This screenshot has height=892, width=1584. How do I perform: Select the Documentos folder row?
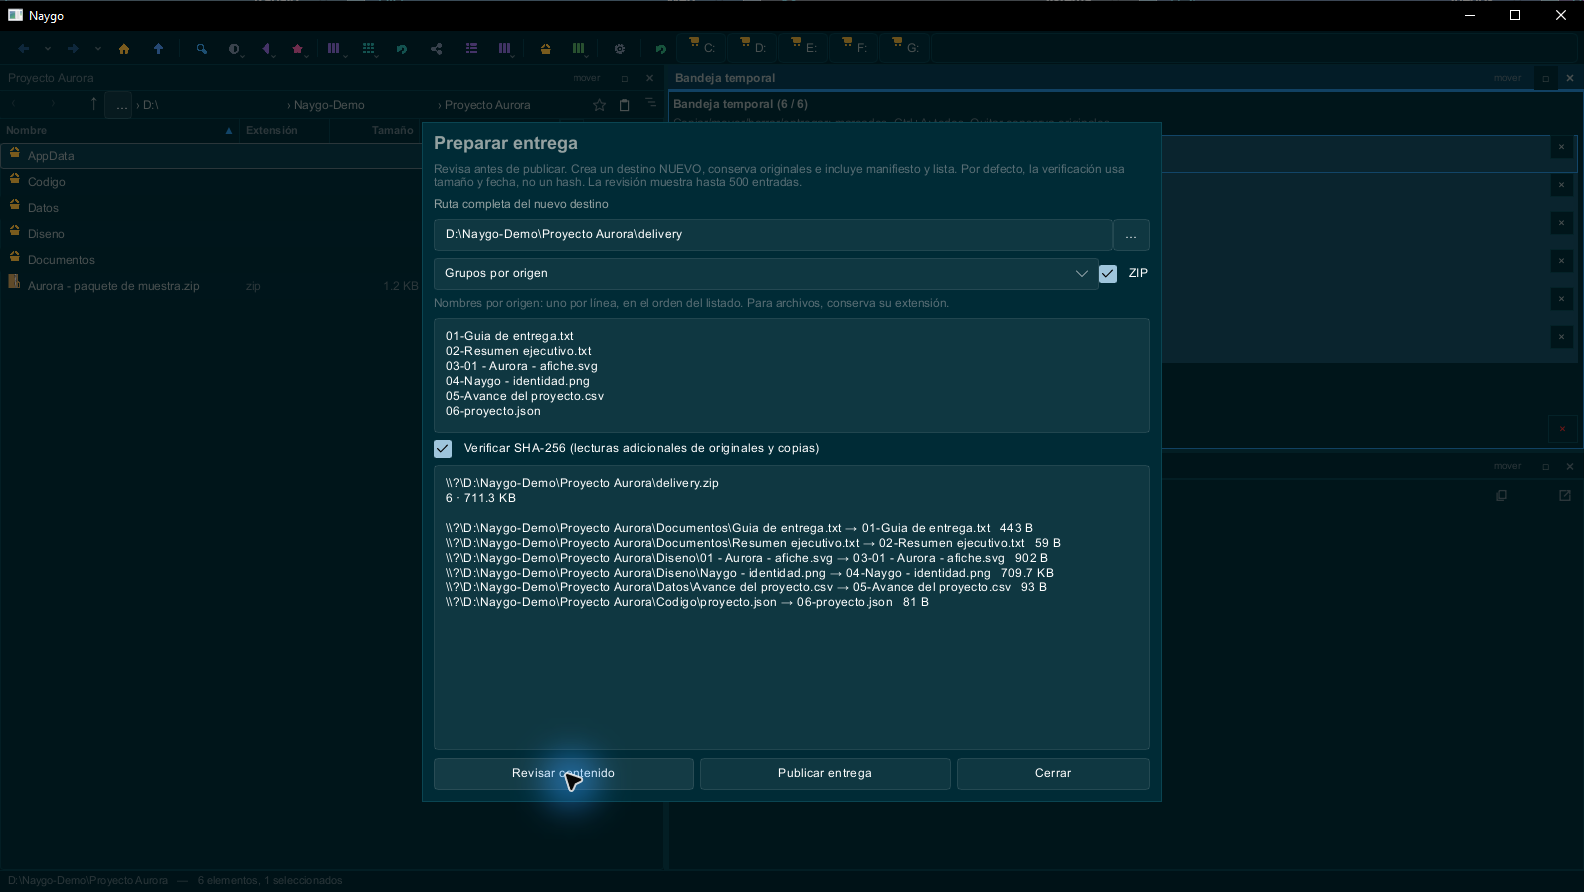click(x=210, y=260)
